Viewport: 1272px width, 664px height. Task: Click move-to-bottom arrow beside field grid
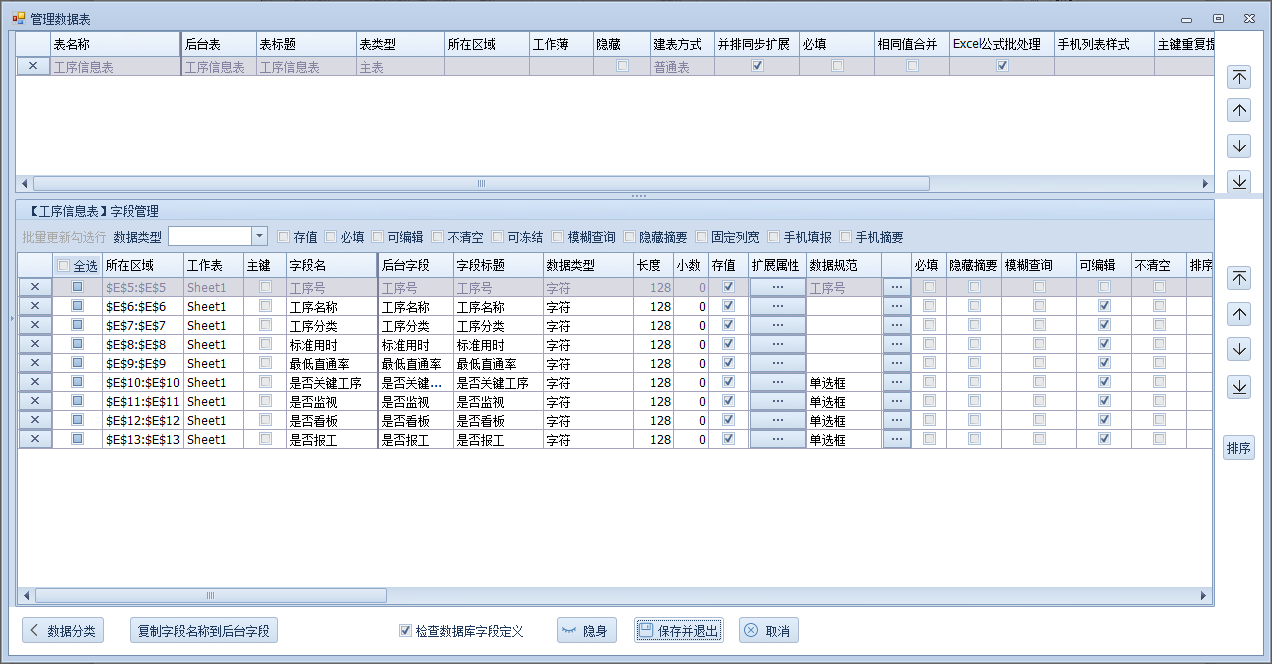click(1239, 387)
